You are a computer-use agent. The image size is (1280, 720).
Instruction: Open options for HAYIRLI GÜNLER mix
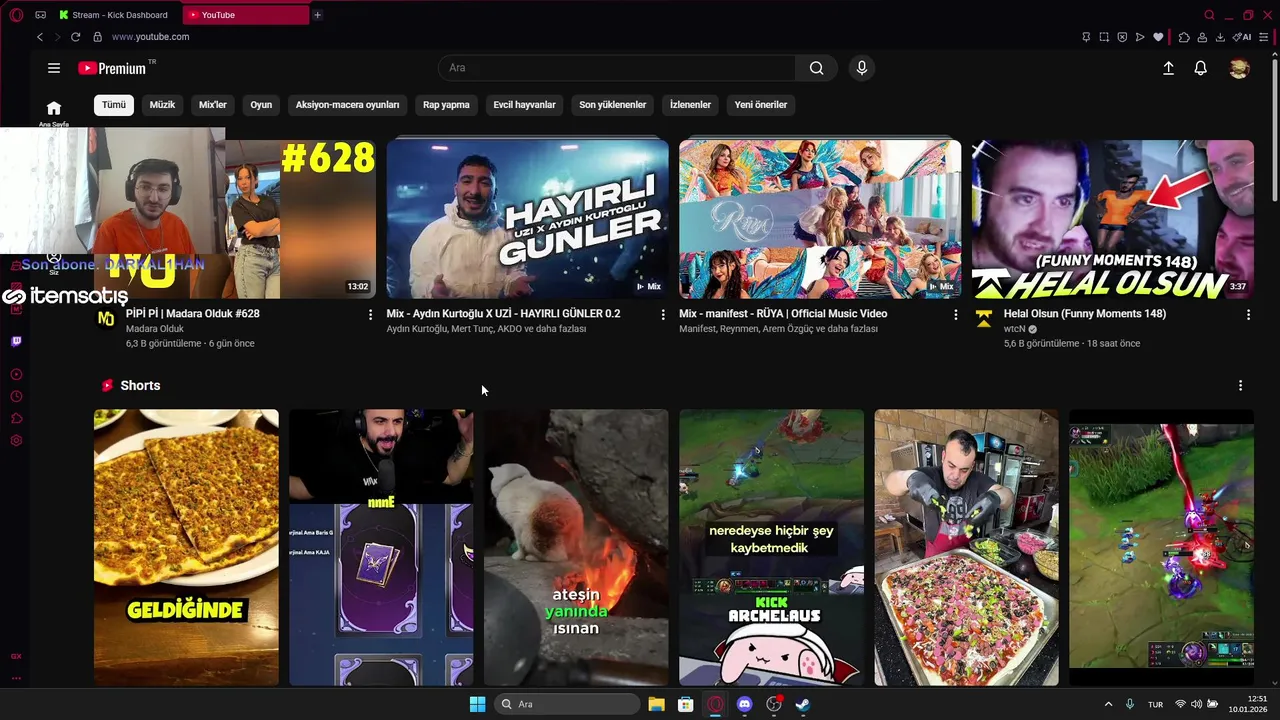point(663,314)
